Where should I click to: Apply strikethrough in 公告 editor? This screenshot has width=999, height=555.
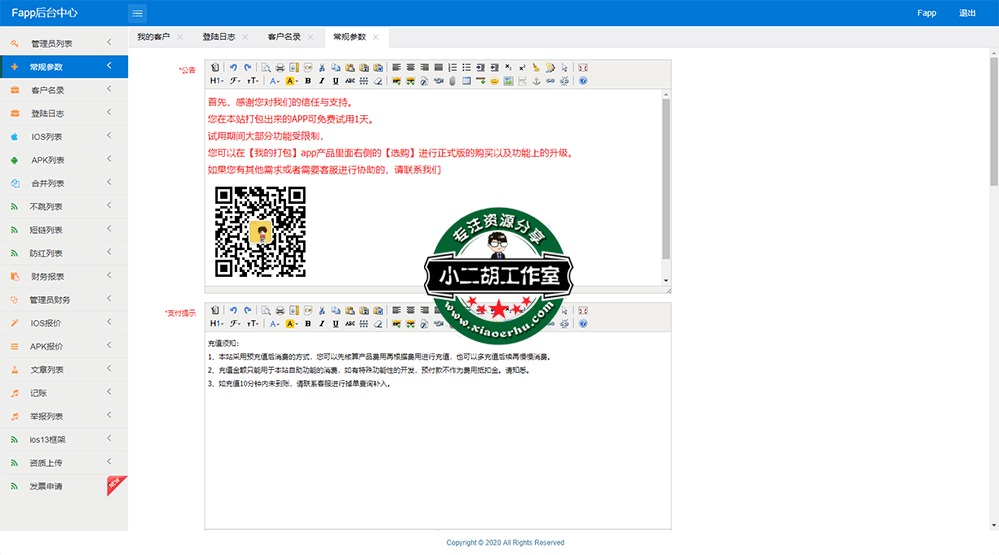[350, 81]
